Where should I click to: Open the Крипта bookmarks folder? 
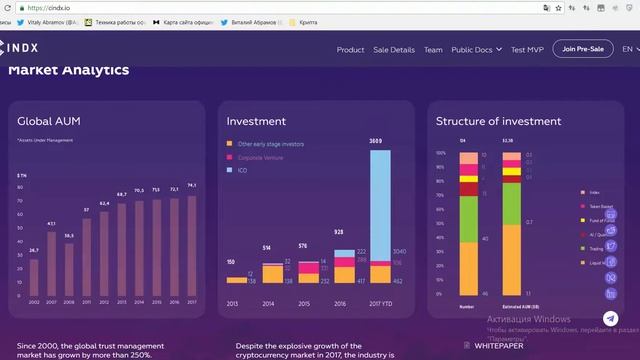(303, 22)
